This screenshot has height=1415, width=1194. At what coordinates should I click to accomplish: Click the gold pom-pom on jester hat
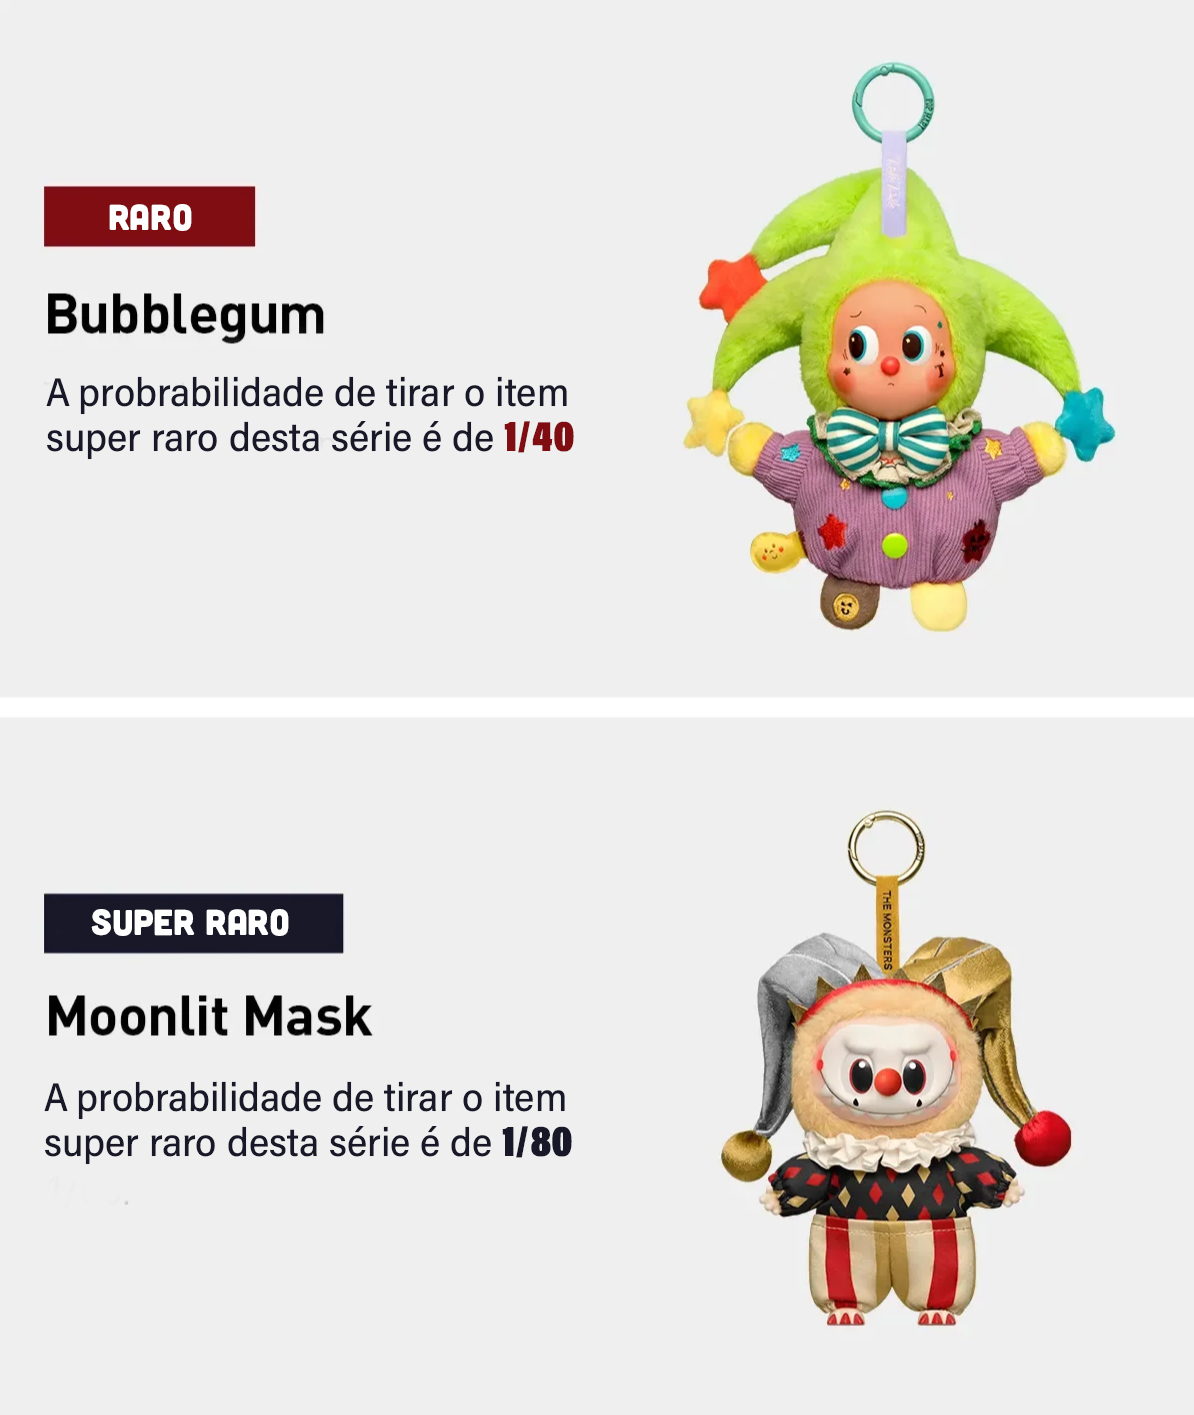(748, 1155)
